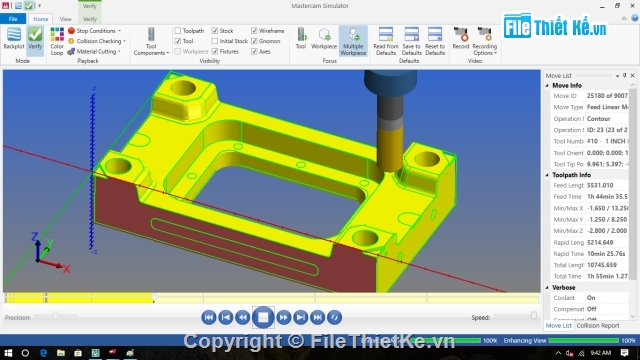
Task: Click Reset to Defaults
Action: [435, 41]
